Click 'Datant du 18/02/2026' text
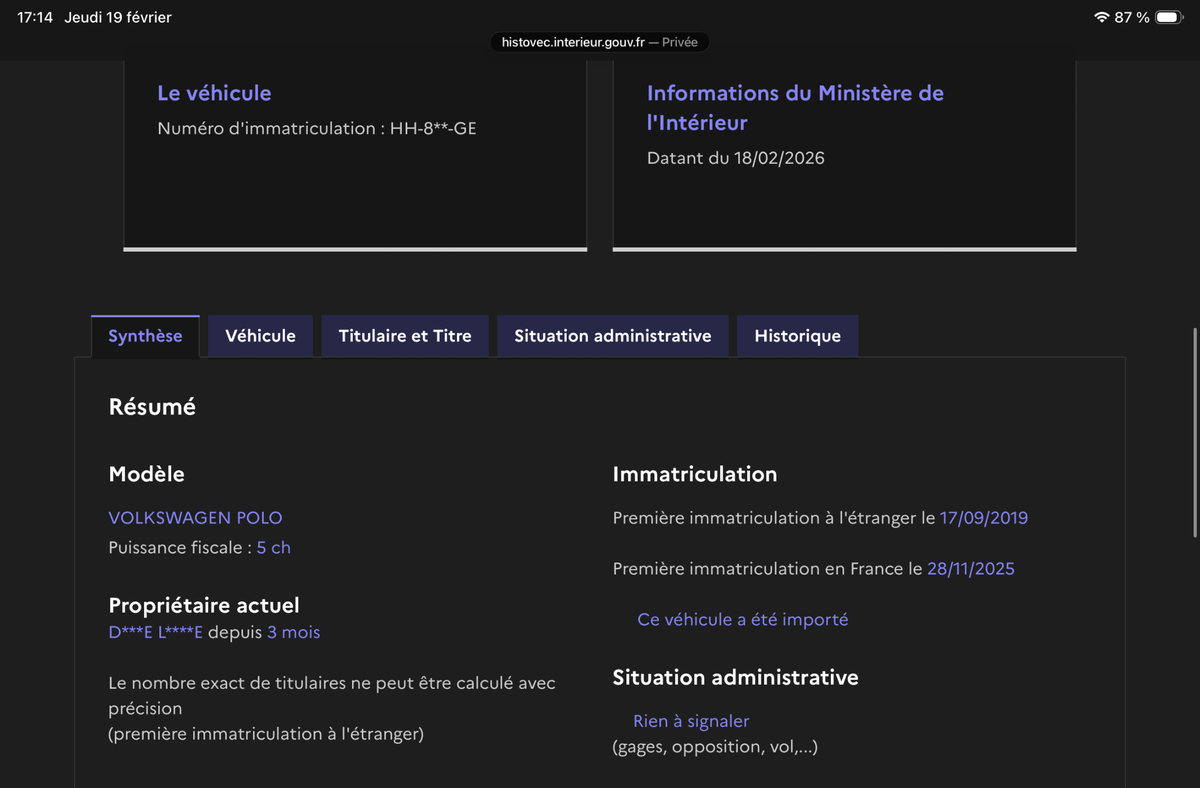Image resolution: width=1200 pixels, height=788 pixels. [736, 158]
